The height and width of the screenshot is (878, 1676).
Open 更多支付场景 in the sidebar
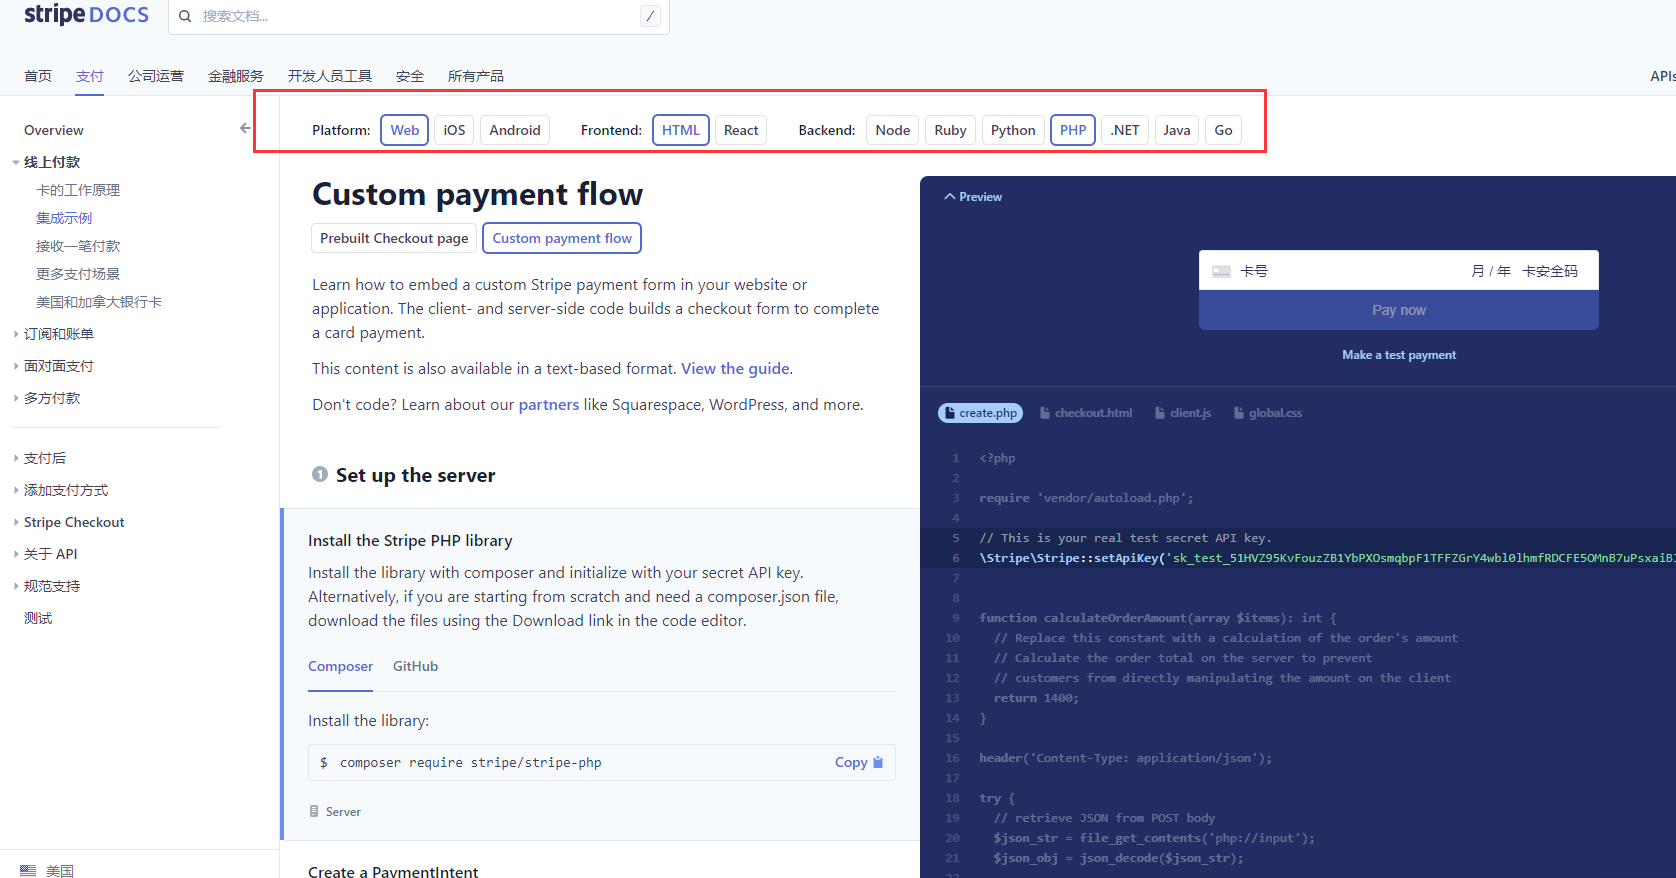78,274
